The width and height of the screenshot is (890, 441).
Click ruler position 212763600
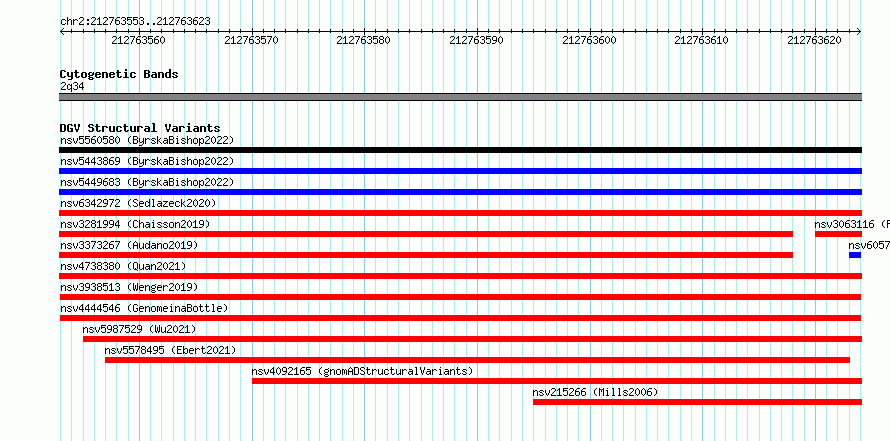click(x=589, y=40)
